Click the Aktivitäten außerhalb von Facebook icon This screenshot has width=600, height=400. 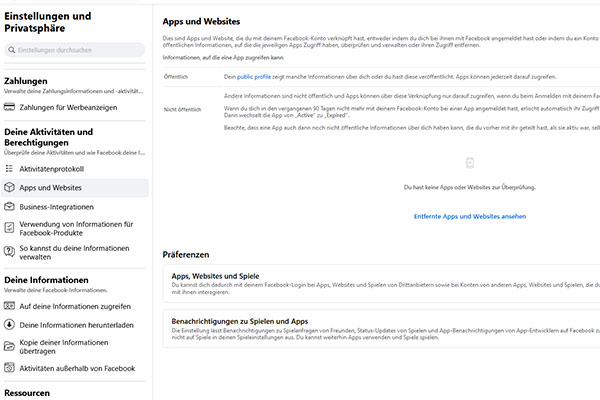tap(10, 369)
